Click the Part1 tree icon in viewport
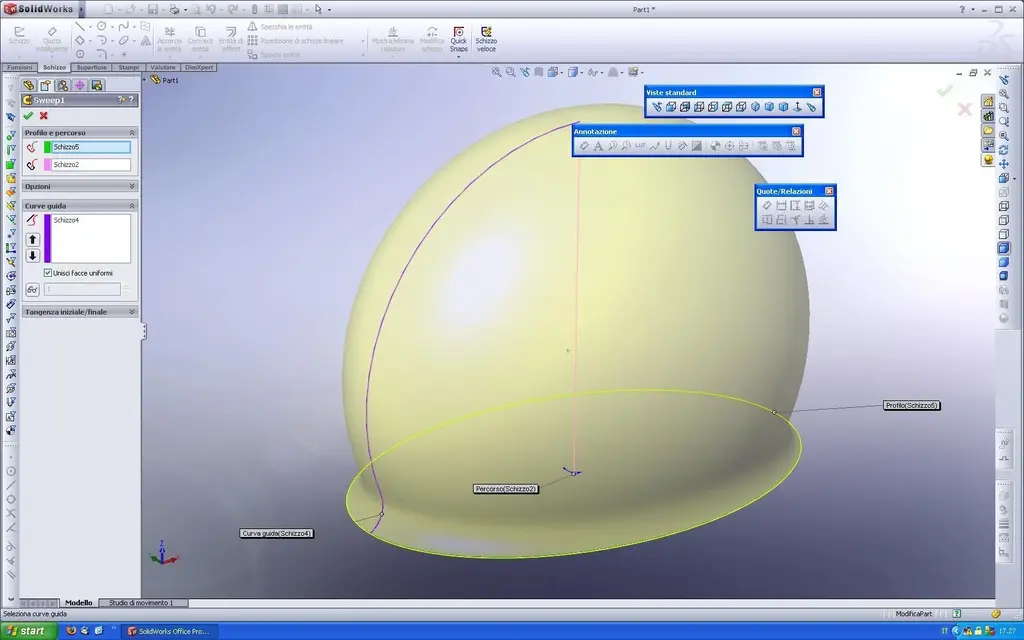 pyautogui.click(x=155, y=80)
